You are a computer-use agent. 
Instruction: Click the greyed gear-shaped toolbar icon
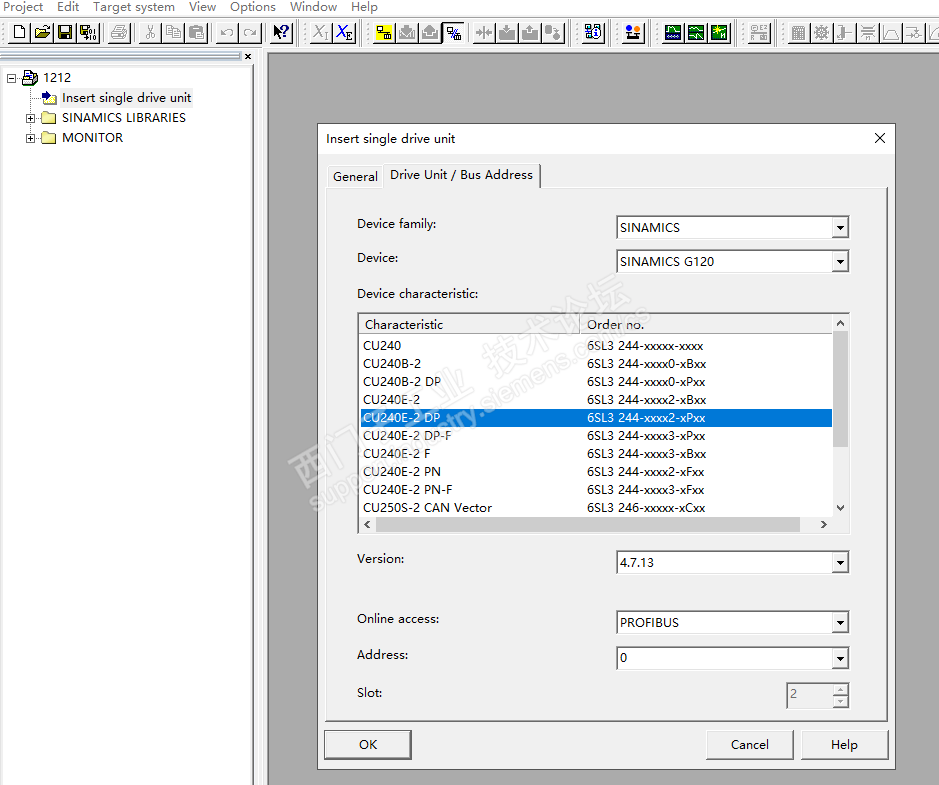(822, 32)
